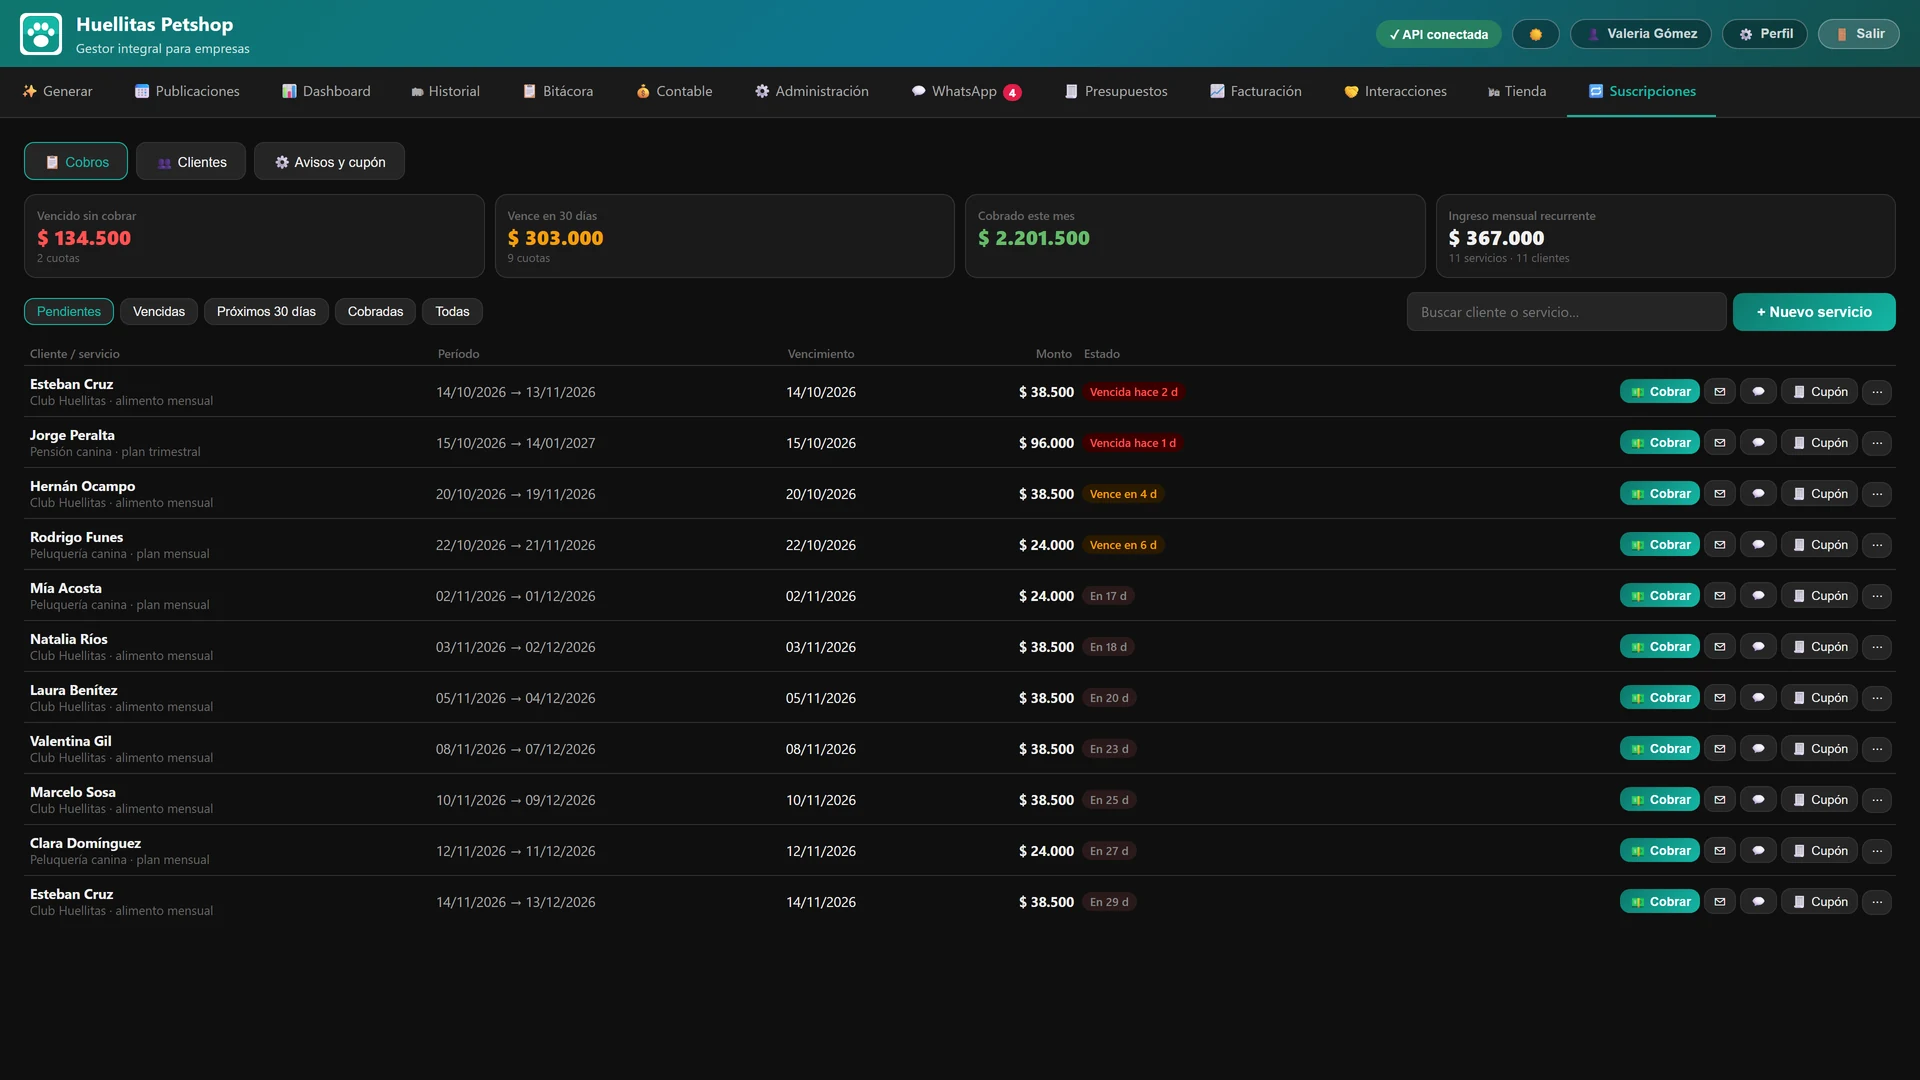
Task: Open the Facturación tab
Action: (1255, 92)
